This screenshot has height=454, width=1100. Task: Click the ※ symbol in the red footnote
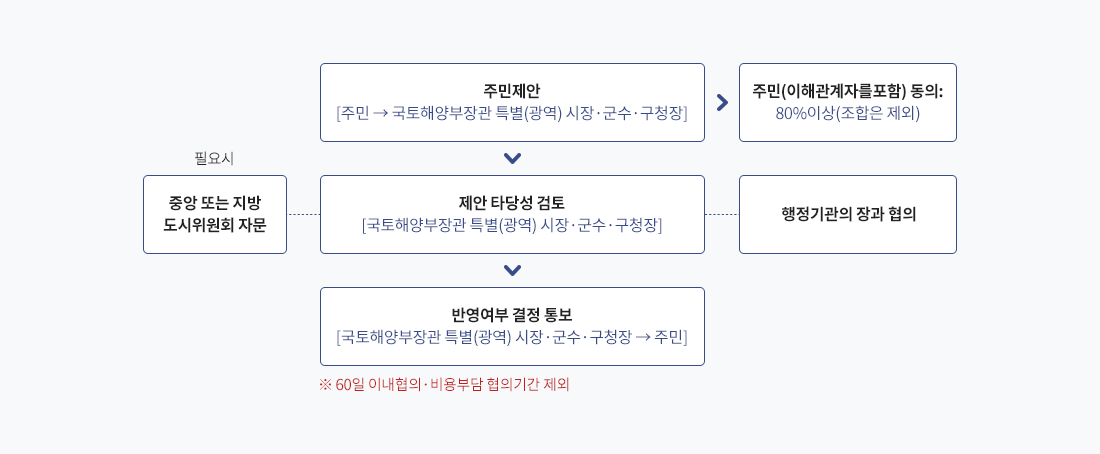click(x=324, y=385)
